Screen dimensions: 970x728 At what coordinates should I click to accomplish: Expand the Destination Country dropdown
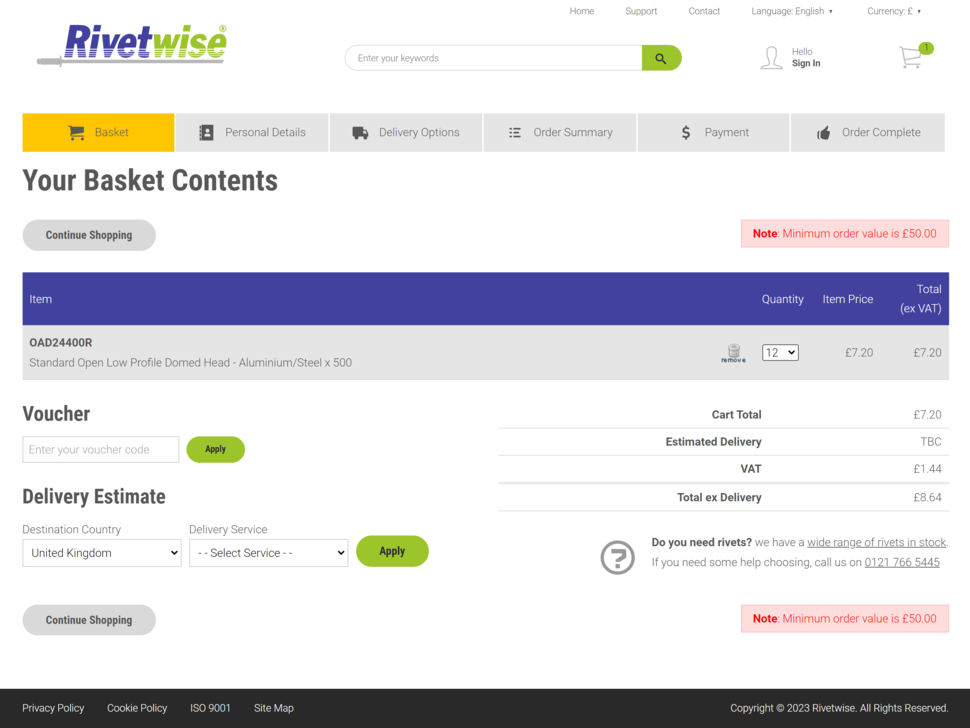(102, 553)
